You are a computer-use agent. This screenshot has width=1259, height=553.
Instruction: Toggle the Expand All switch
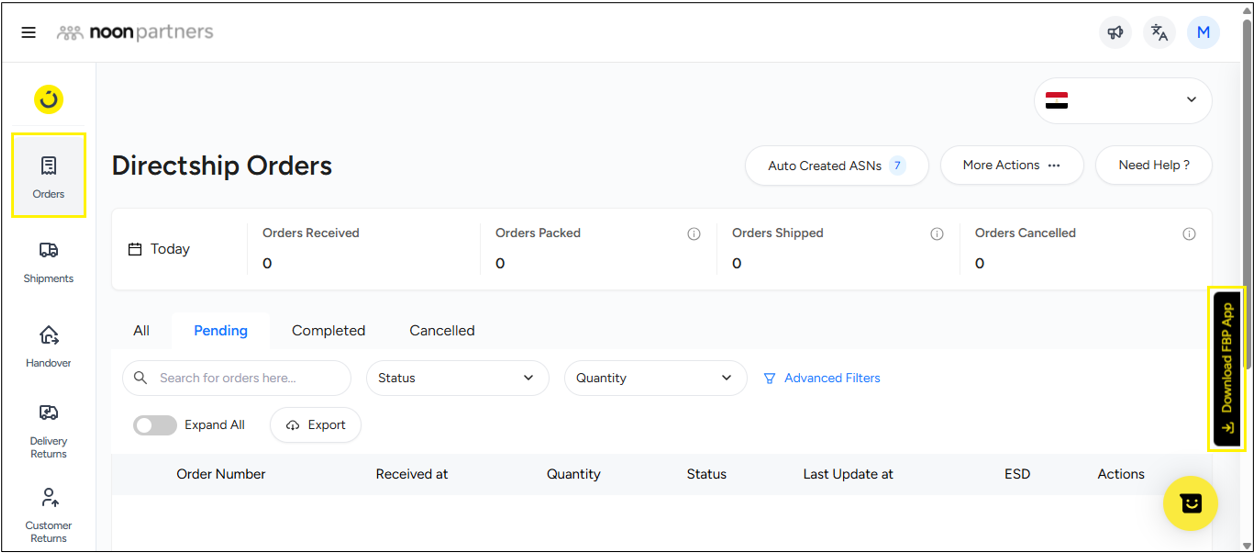155,425
